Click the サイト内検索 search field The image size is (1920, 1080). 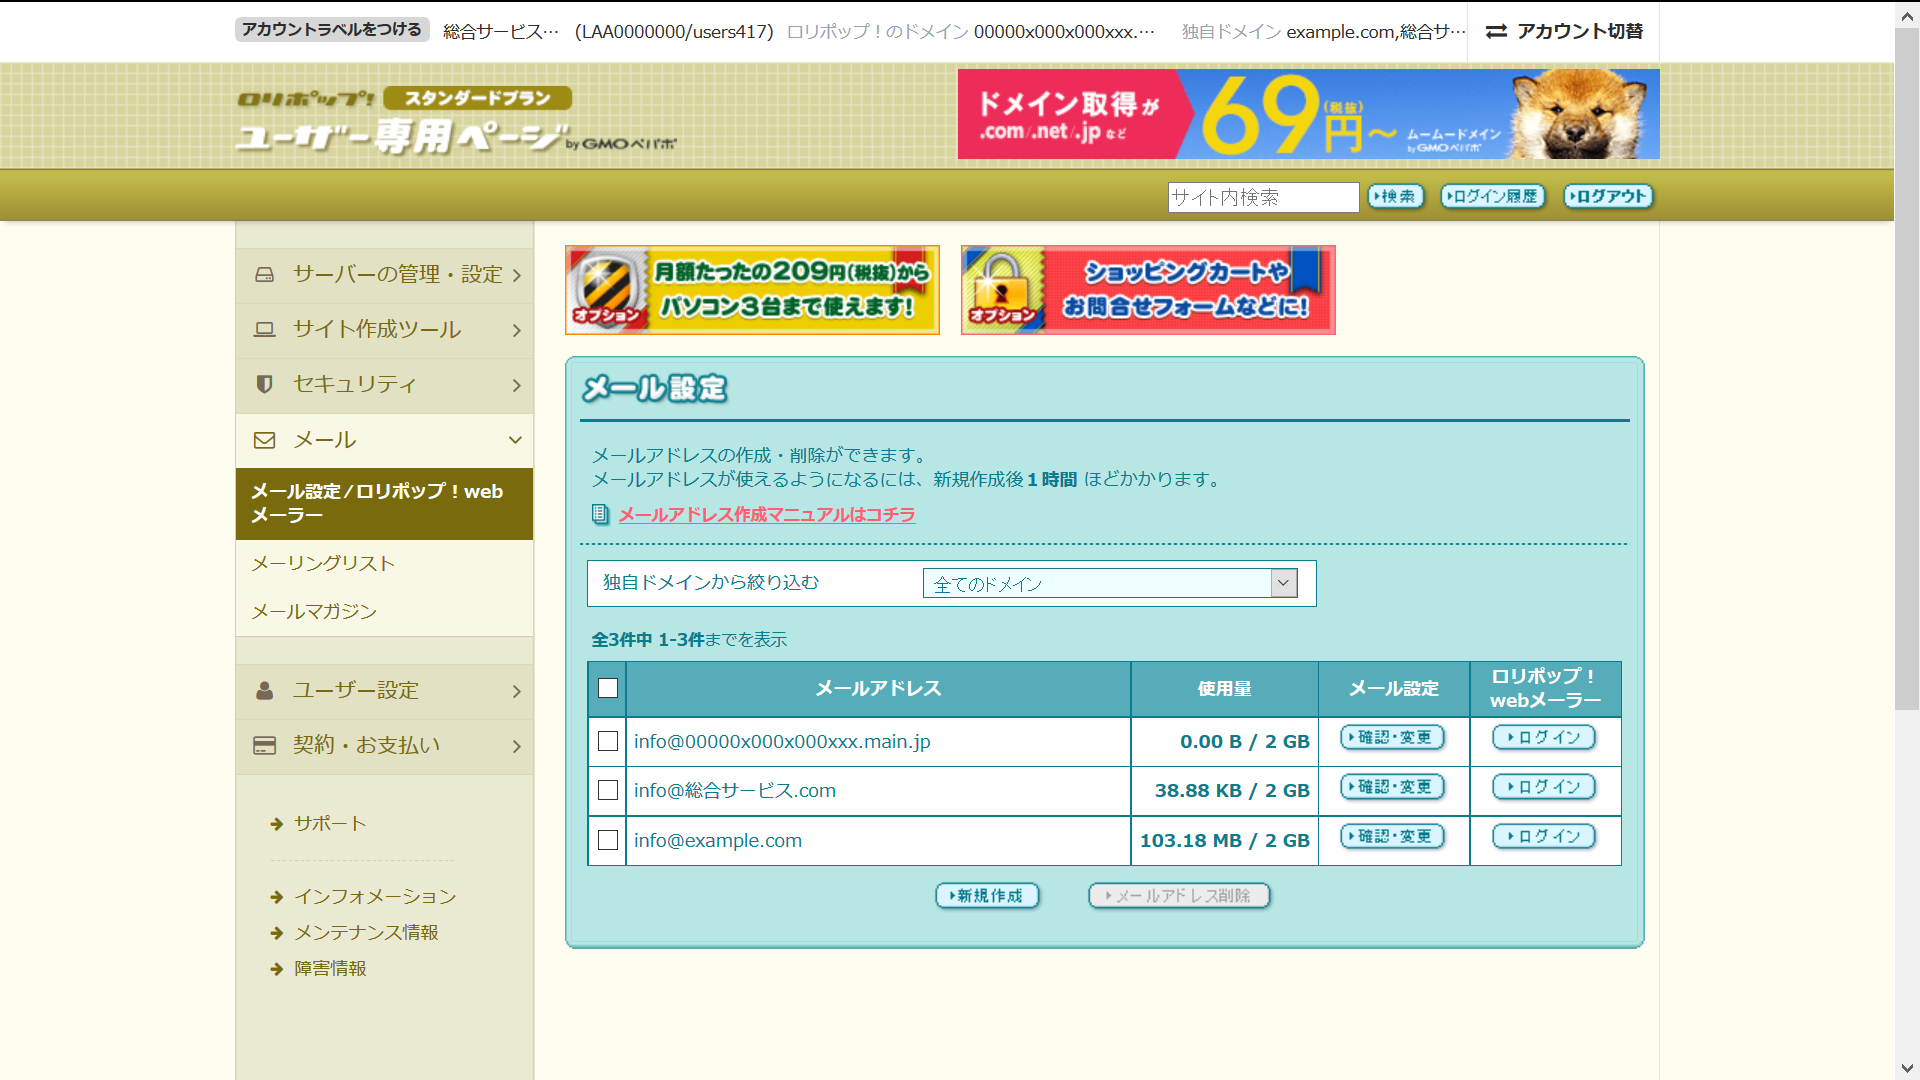click(1262, 197)
